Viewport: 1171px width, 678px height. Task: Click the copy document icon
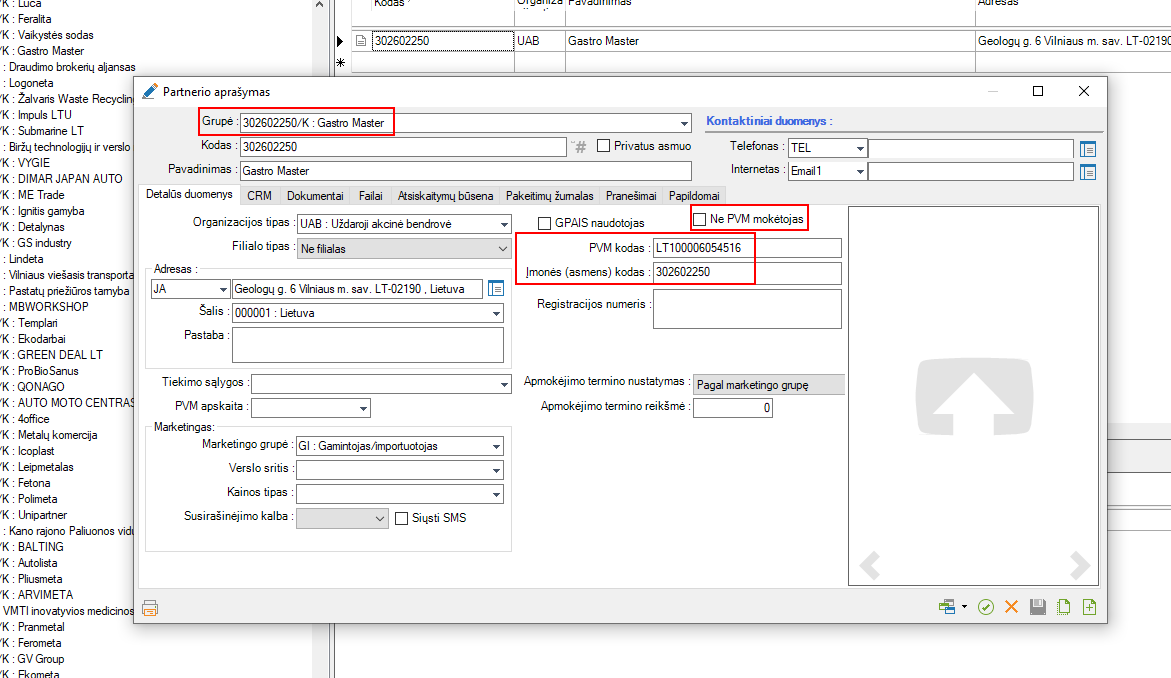click(x=1065, y=607)
